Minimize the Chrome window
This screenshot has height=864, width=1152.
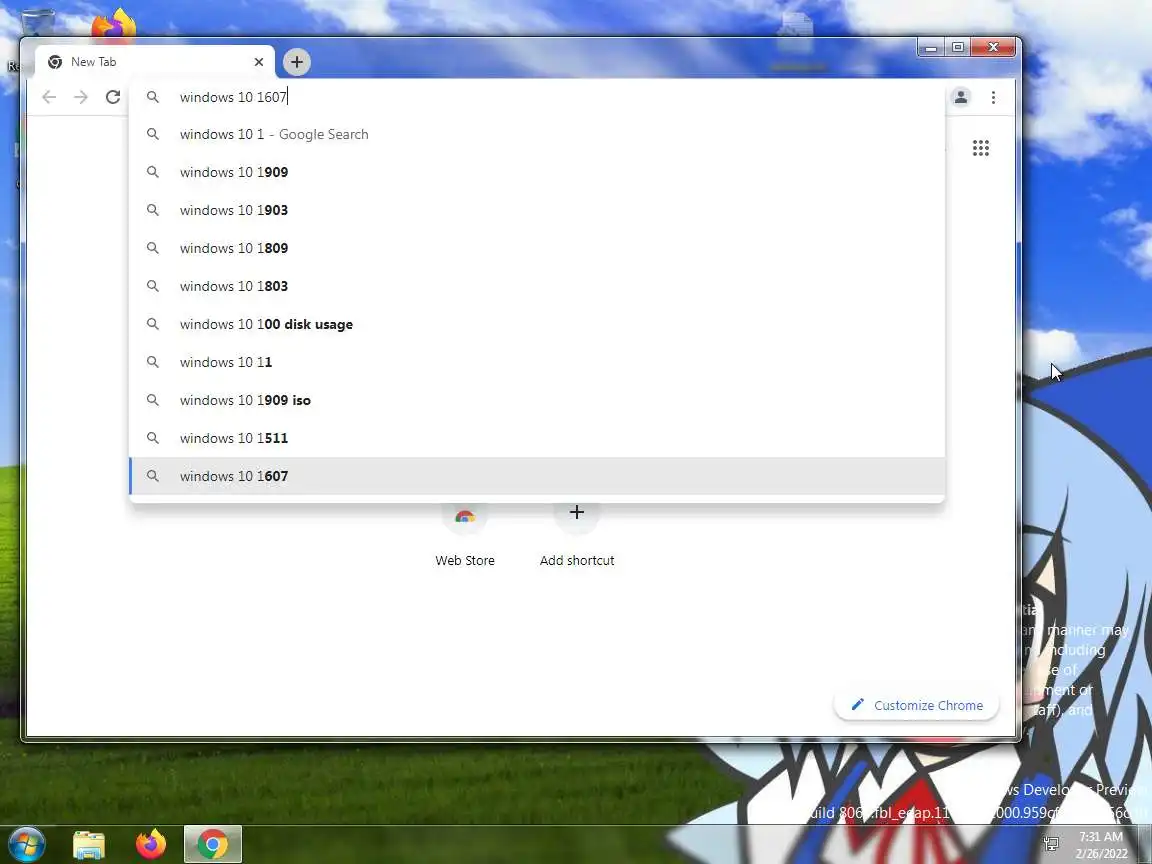point(931,48)
